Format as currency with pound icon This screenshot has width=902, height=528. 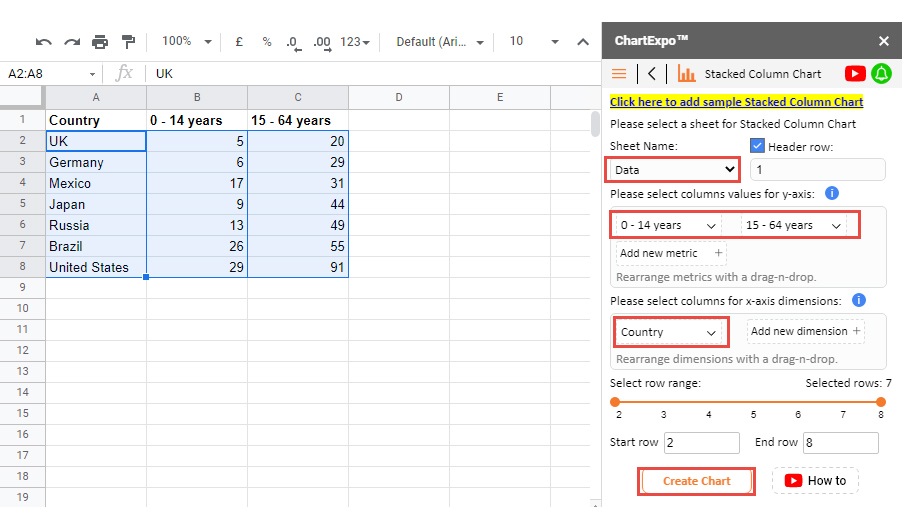[239, 41]
